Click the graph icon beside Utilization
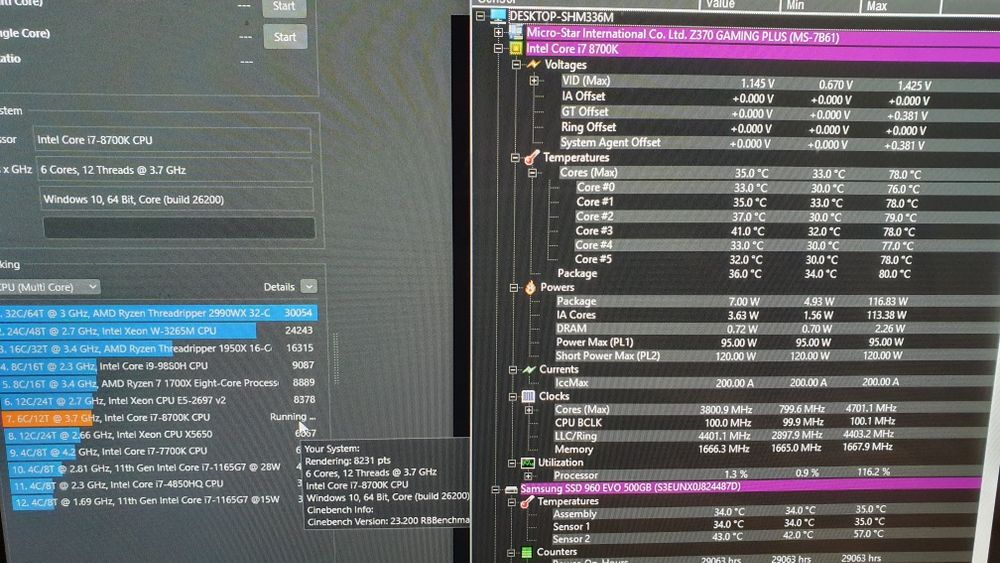 click(x=527, y=463)
